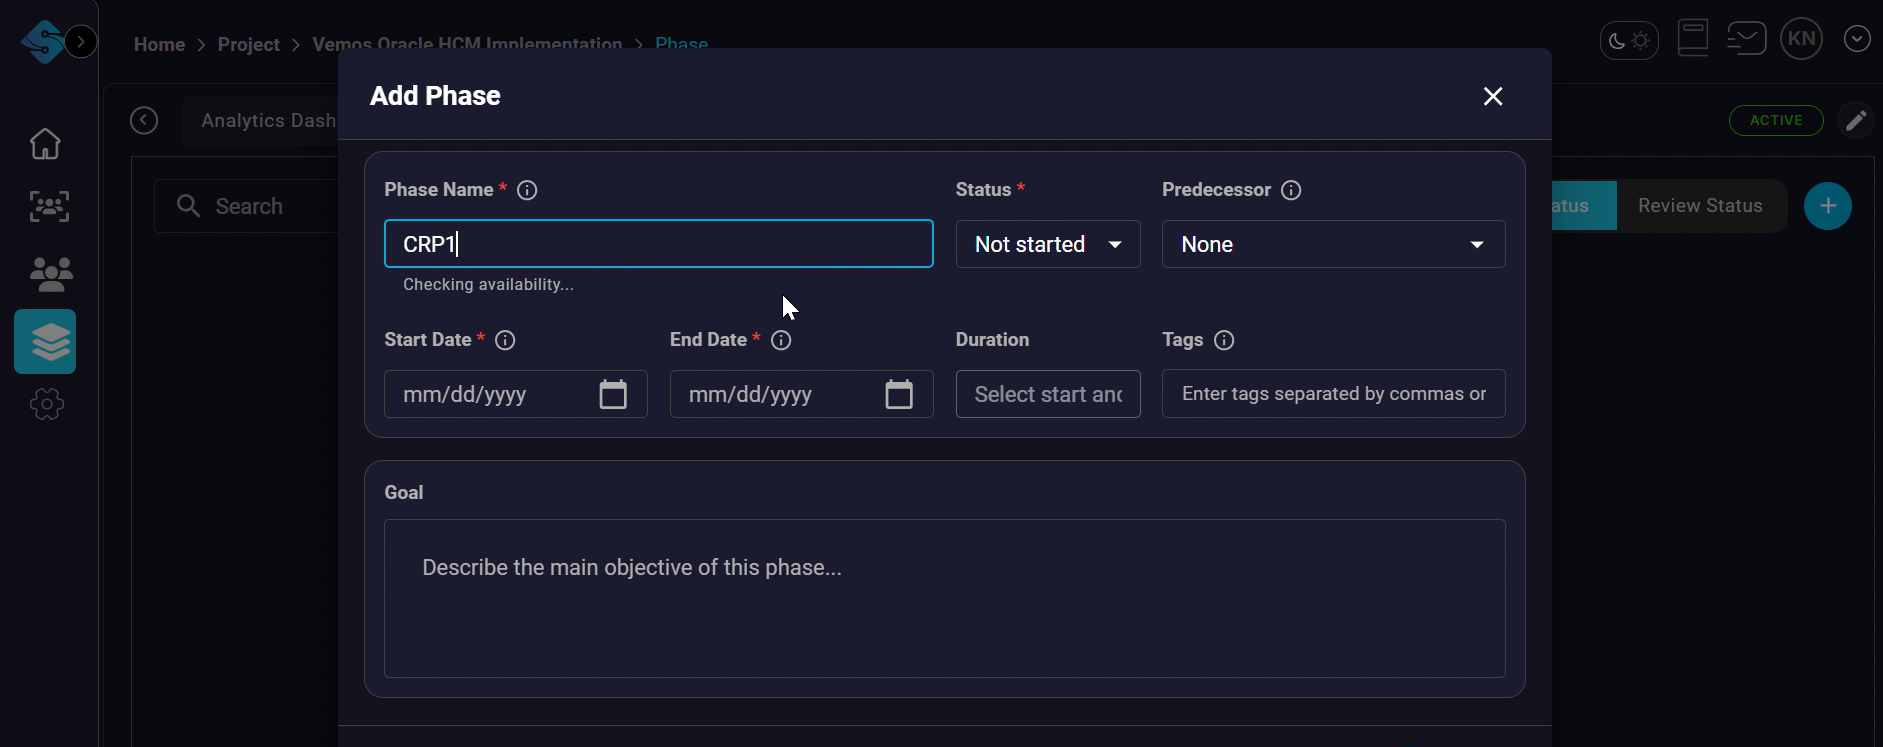Expand the user menu chevron
The image size is (1883, 747).
tap(1857, 39)
